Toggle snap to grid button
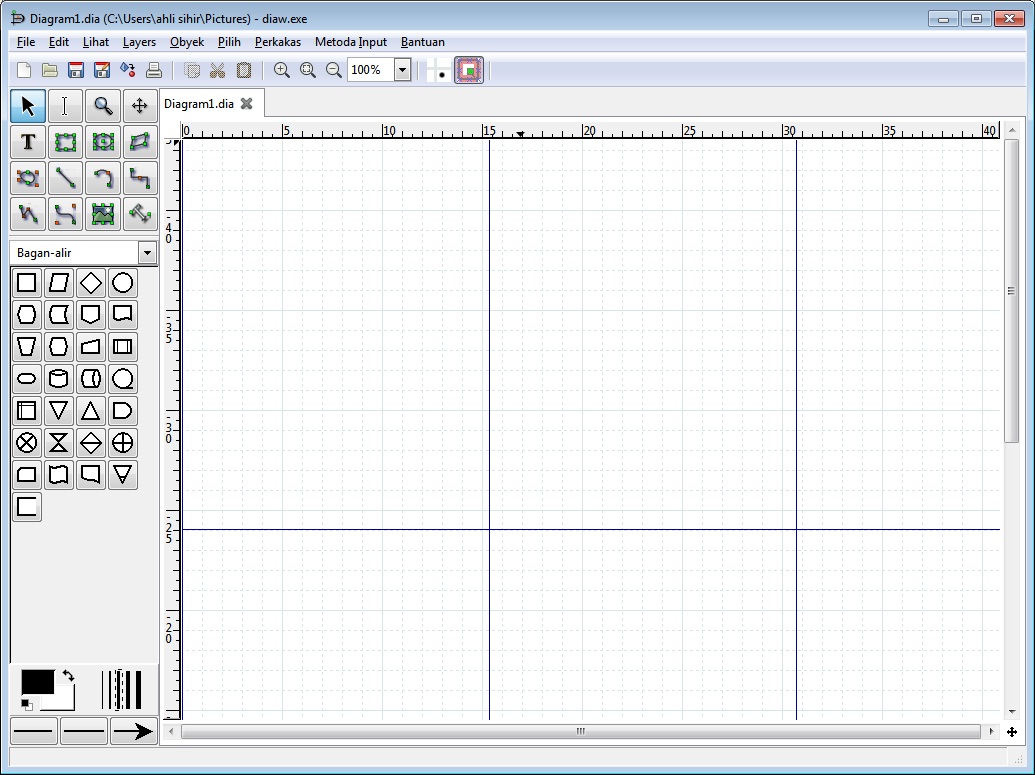 (440, 70)
